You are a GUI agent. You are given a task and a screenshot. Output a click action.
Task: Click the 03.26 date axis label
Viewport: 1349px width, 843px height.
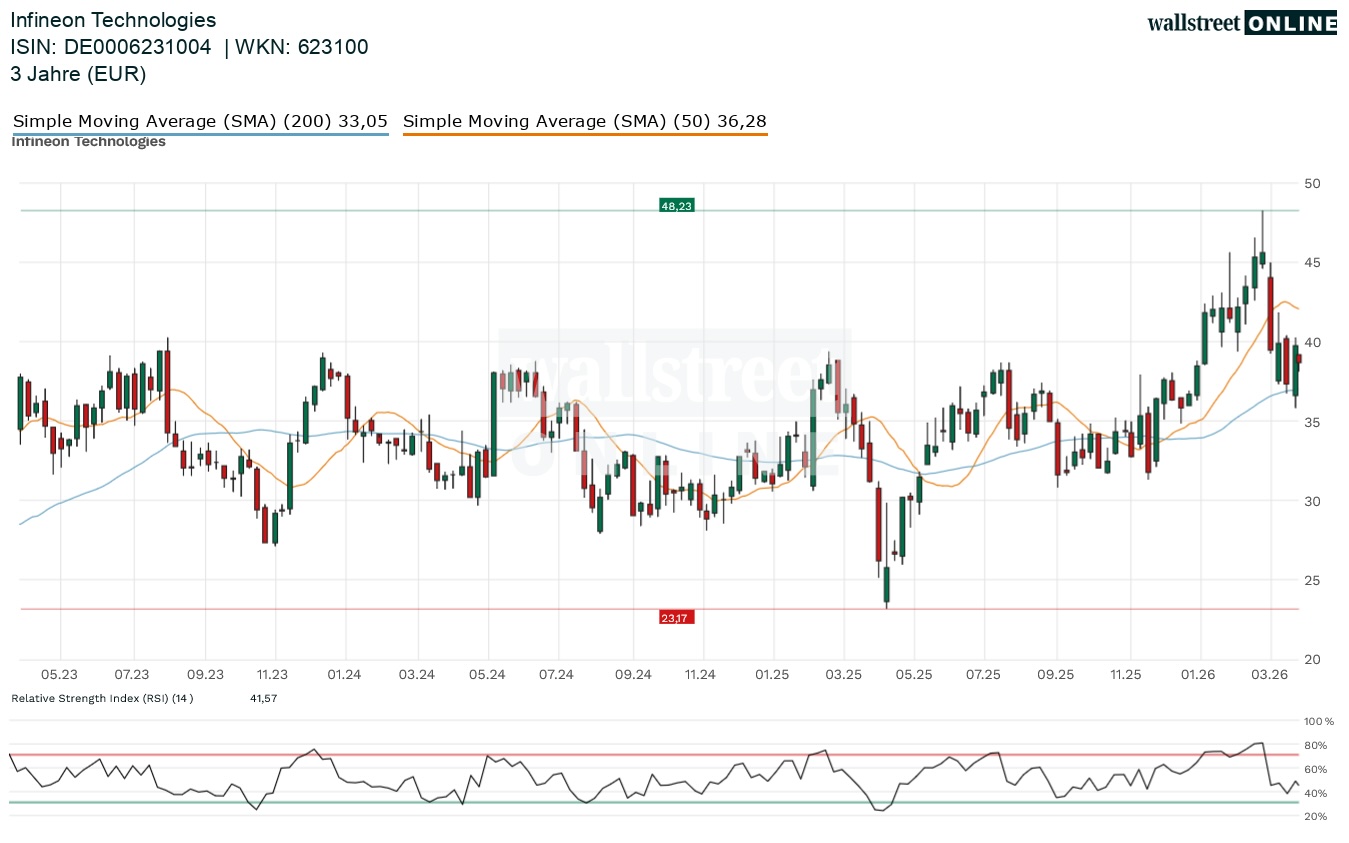coord(1269,675)
